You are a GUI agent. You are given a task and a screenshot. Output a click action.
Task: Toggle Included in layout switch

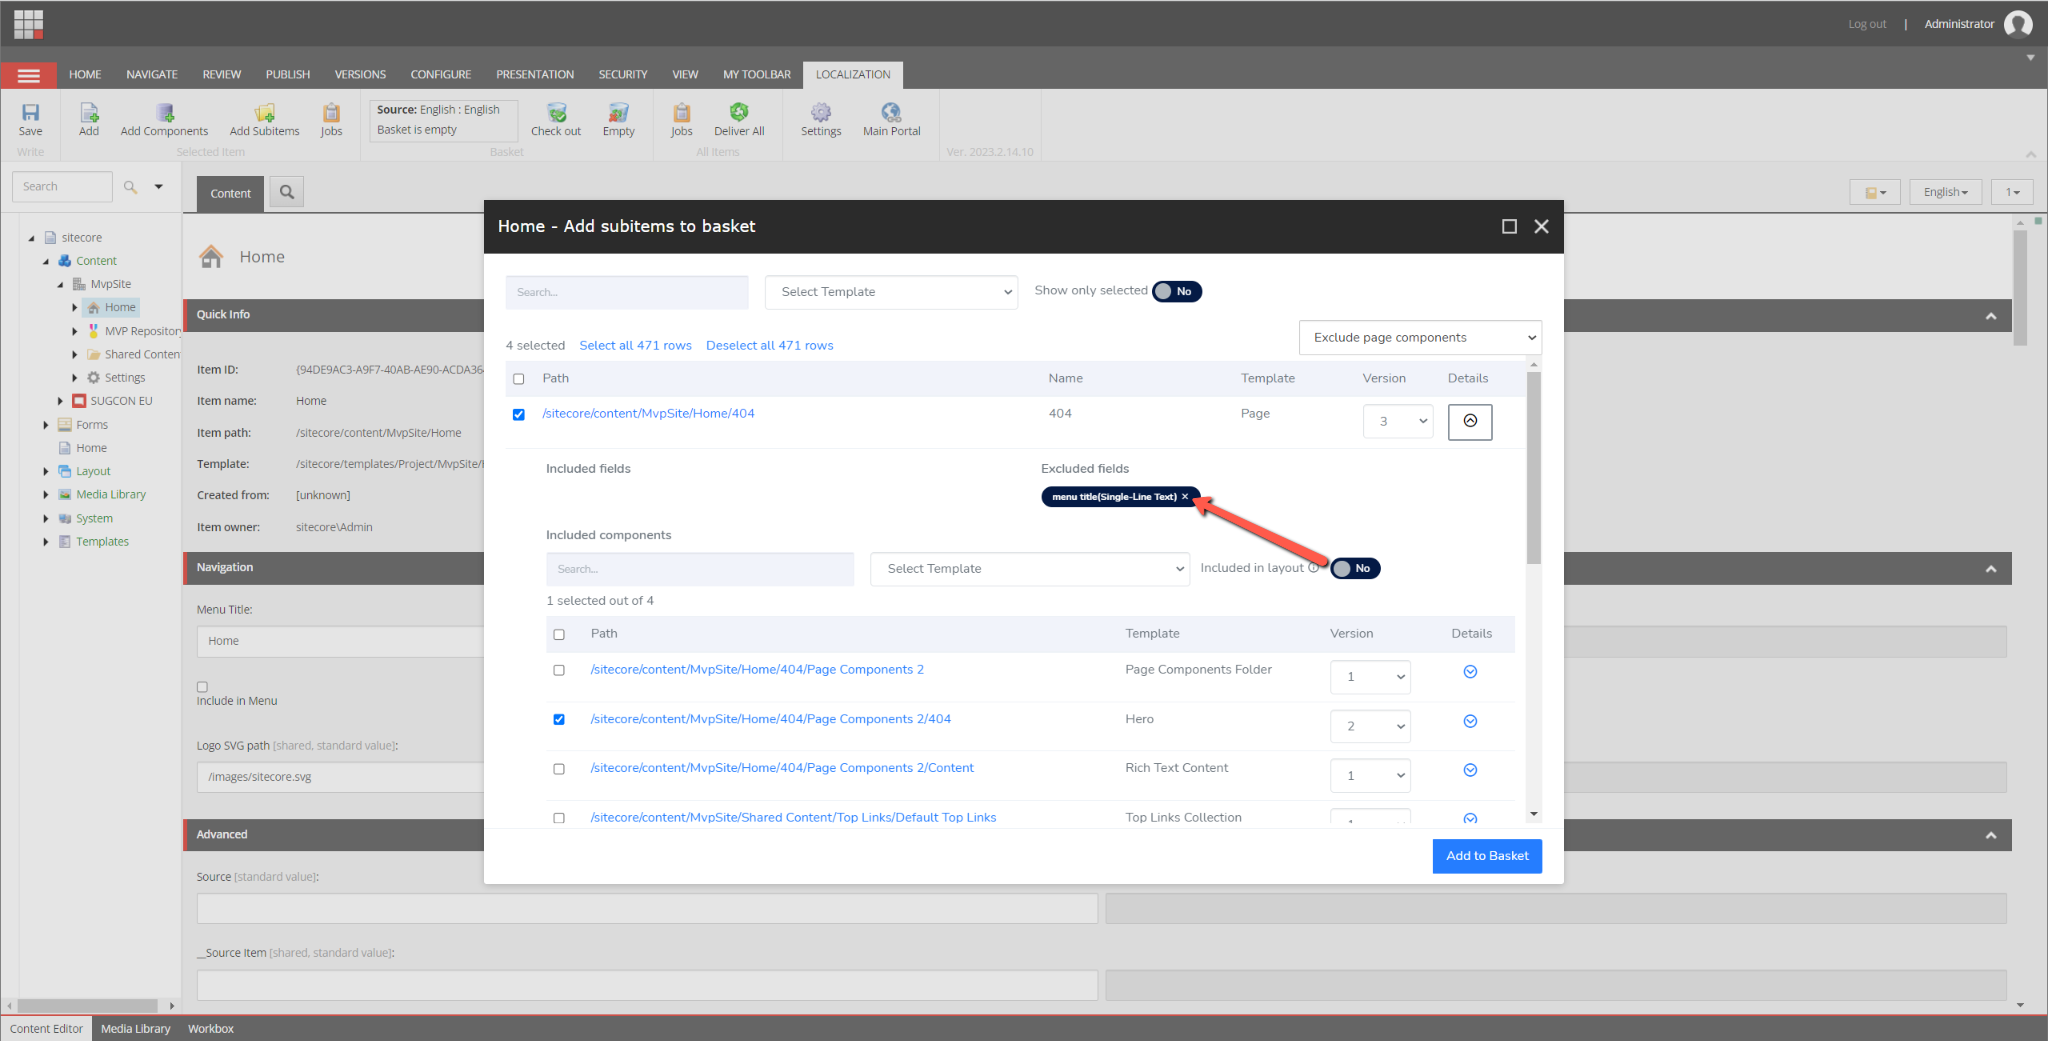tap(1355, 568)
